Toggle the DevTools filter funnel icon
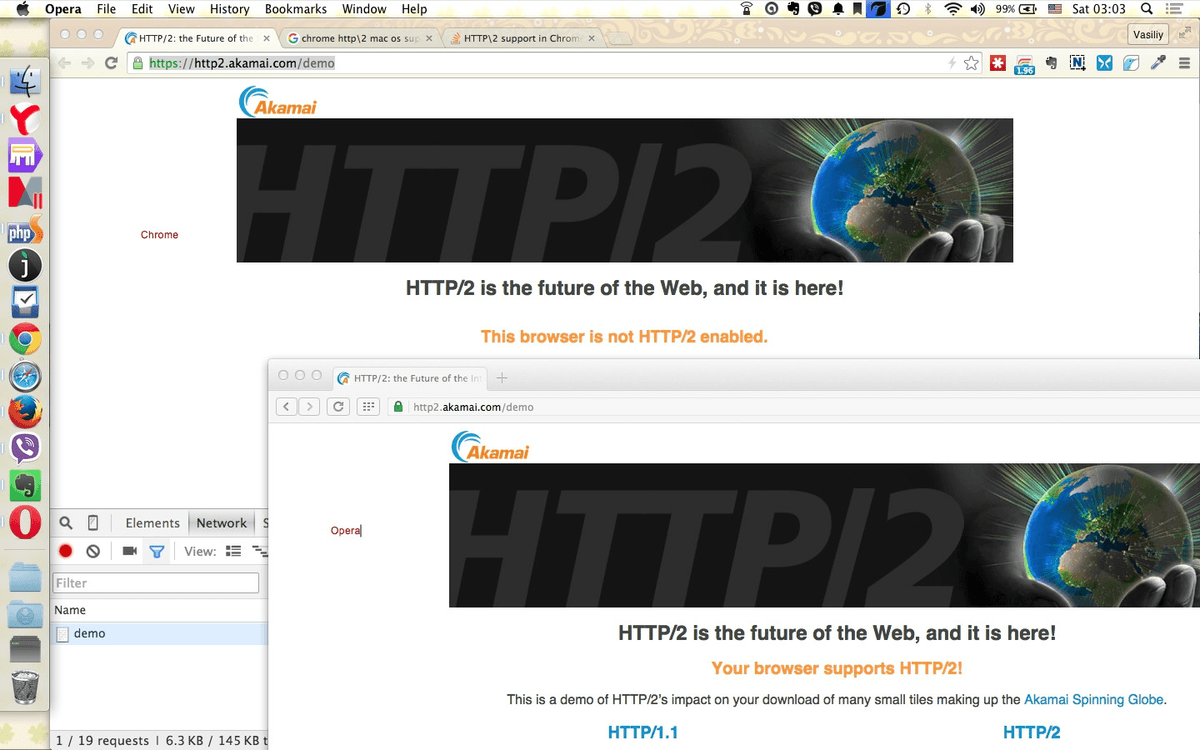1200x750 pixels. tap(156, 551)
